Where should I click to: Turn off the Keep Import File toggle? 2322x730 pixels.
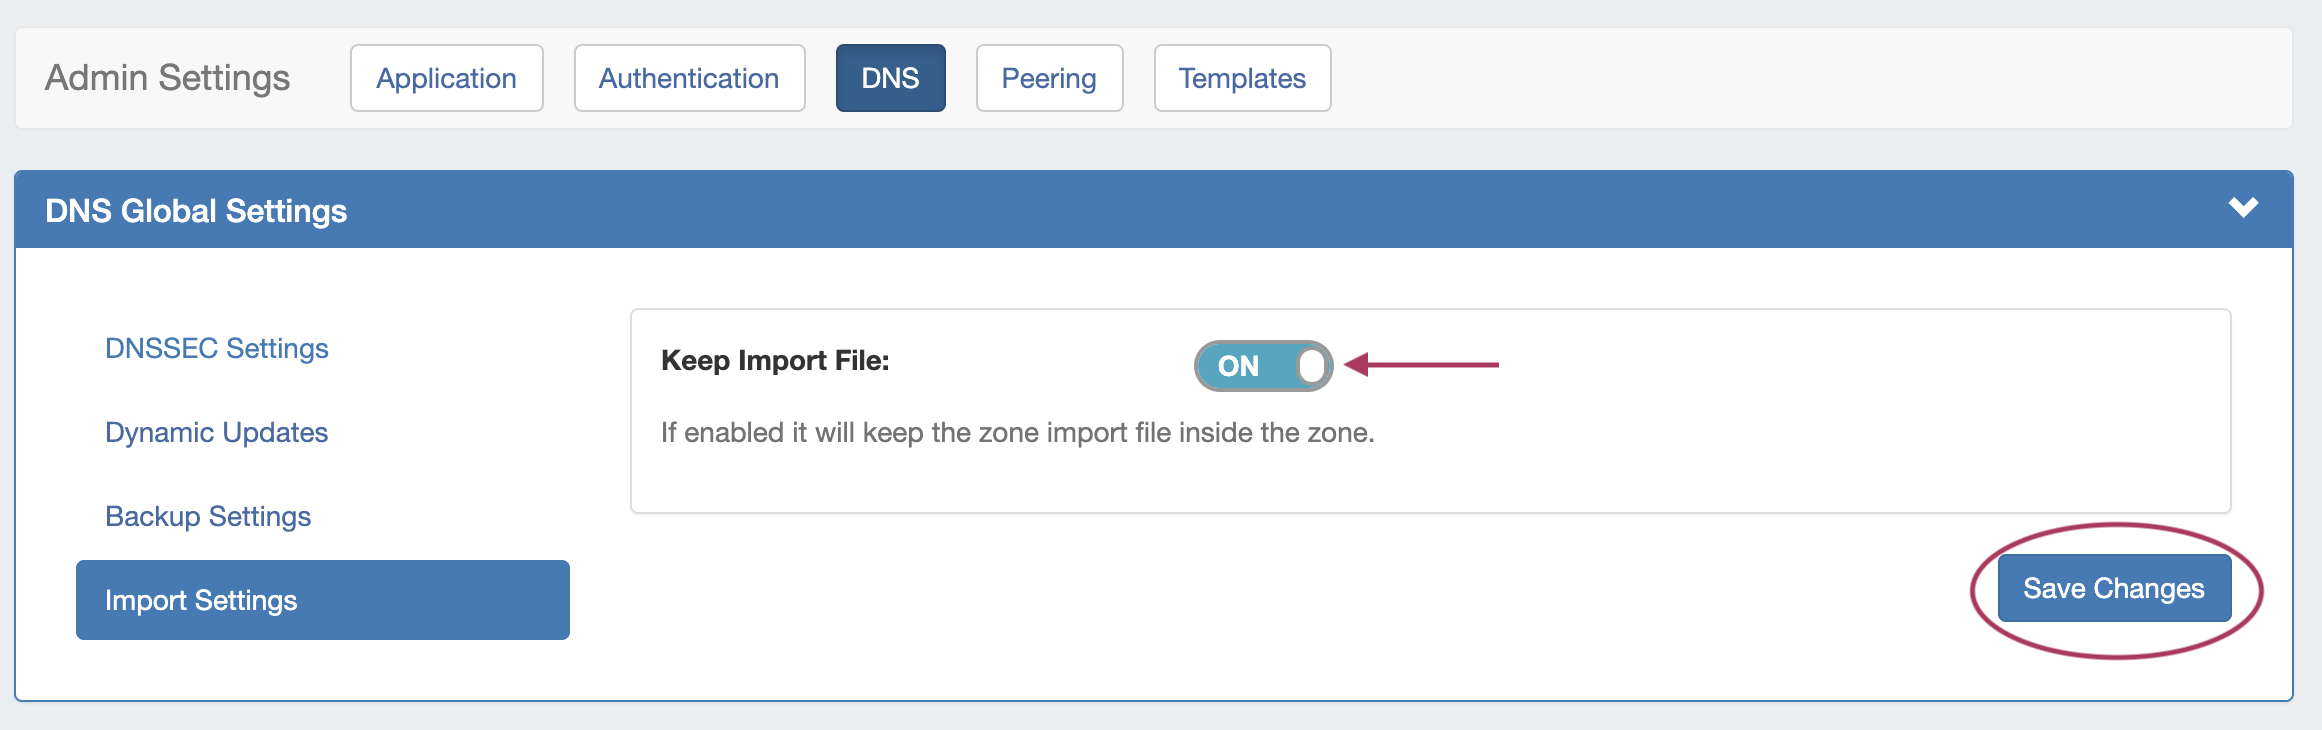coord(1263,366)
